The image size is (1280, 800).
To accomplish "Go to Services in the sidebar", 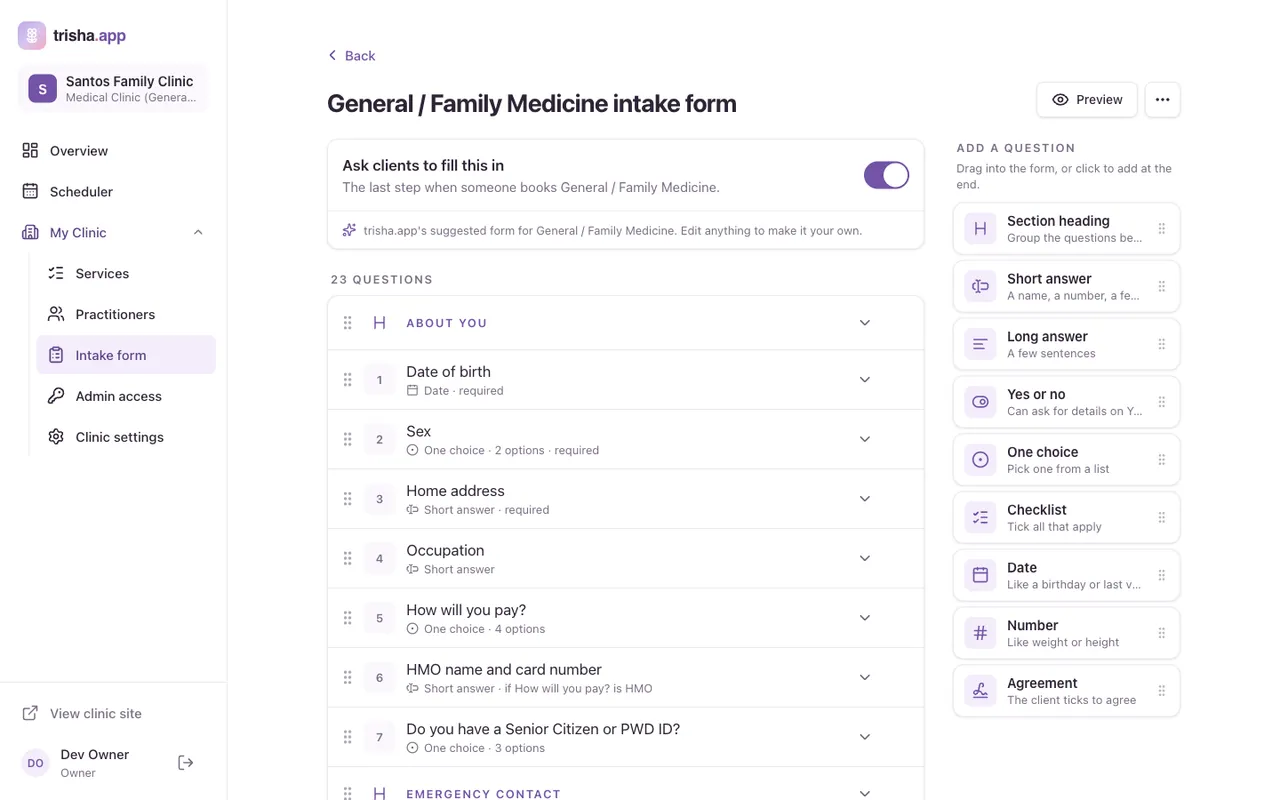I will point(126,274).
